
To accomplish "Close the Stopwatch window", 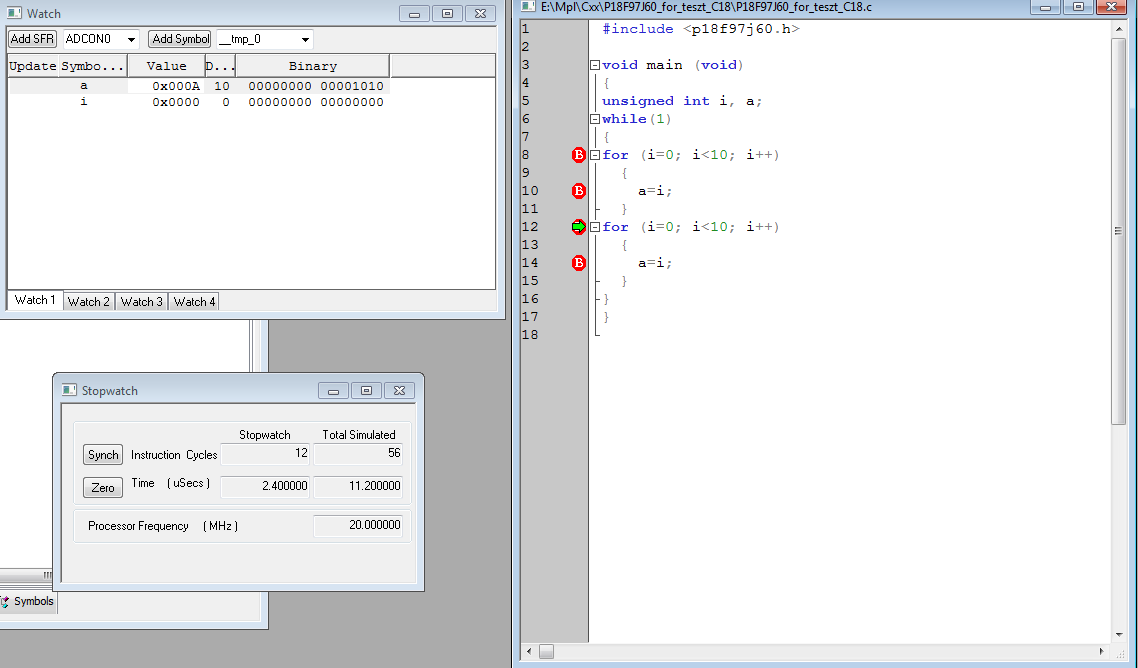I will [x=399, y=391].
